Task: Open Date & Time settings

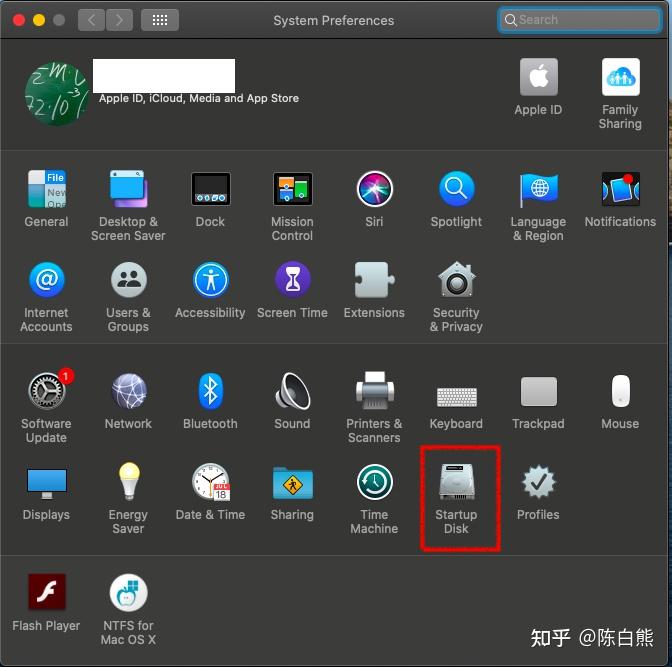Action: [x=210, y=482]
